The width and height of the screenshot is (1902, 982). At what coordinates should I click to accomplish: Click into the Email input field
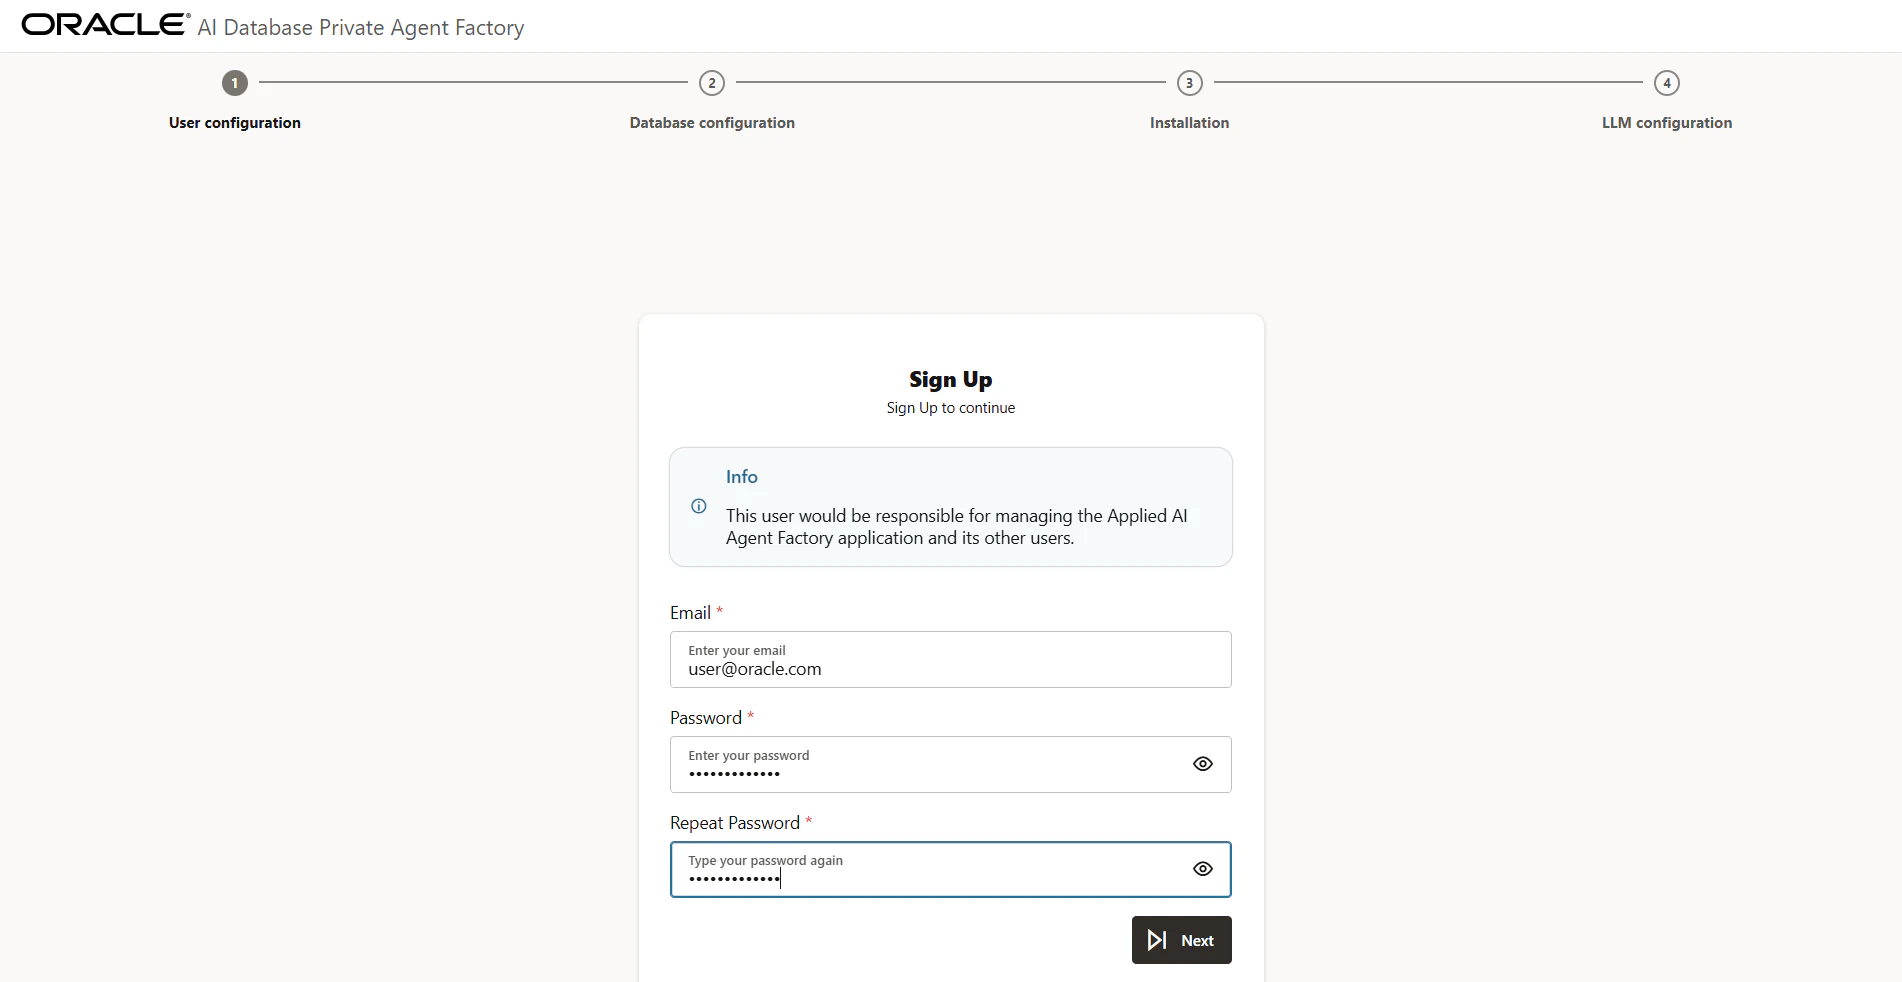point(951,660)
